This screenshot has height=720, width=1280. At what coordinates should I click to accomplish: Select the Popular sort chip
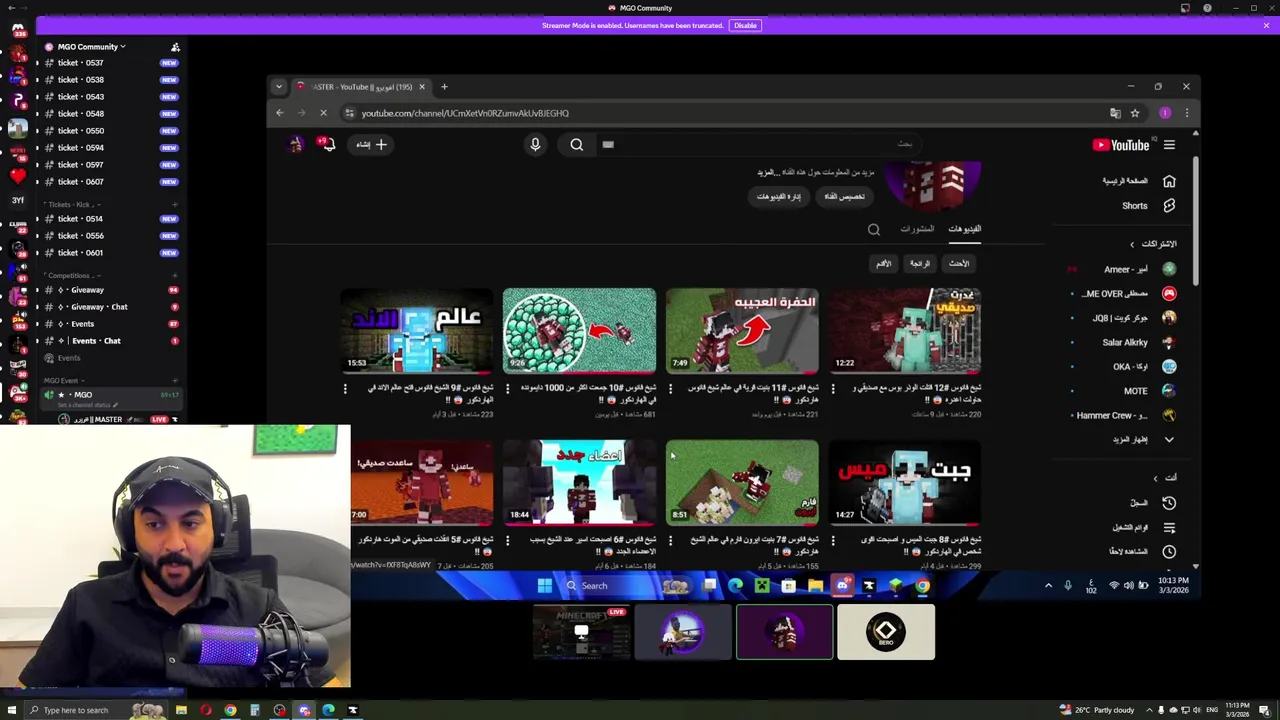(920, 264)
